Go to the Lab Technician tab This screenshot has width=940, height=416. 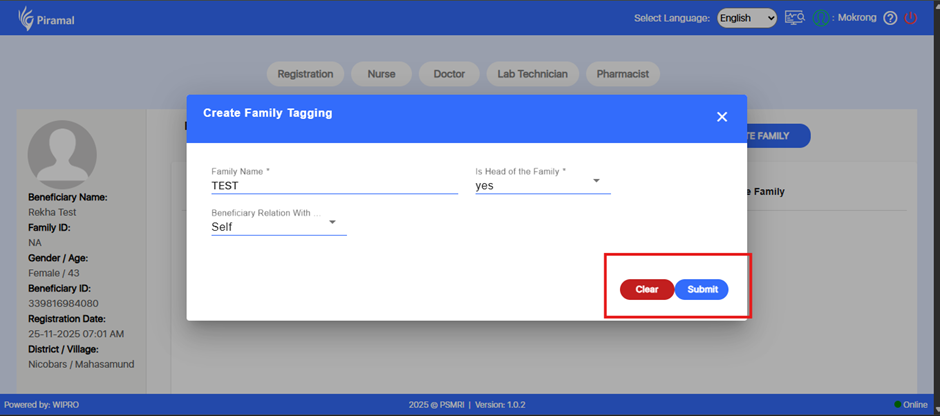pyautogui.click(x=532, y=74)
